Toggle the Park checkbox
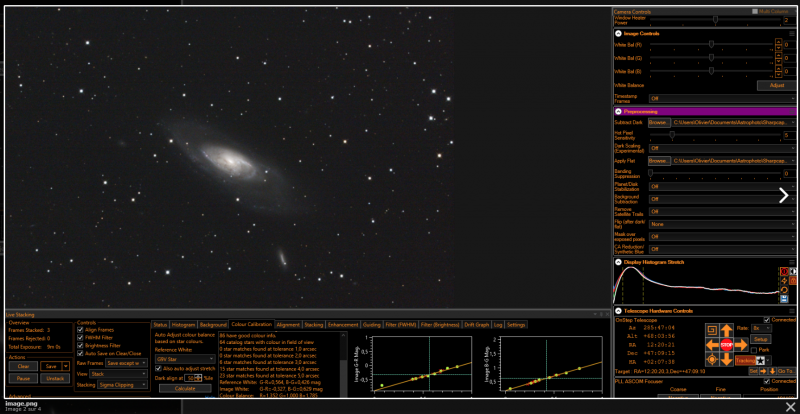Viewport: 800px width, 414px height. point(754,350)
